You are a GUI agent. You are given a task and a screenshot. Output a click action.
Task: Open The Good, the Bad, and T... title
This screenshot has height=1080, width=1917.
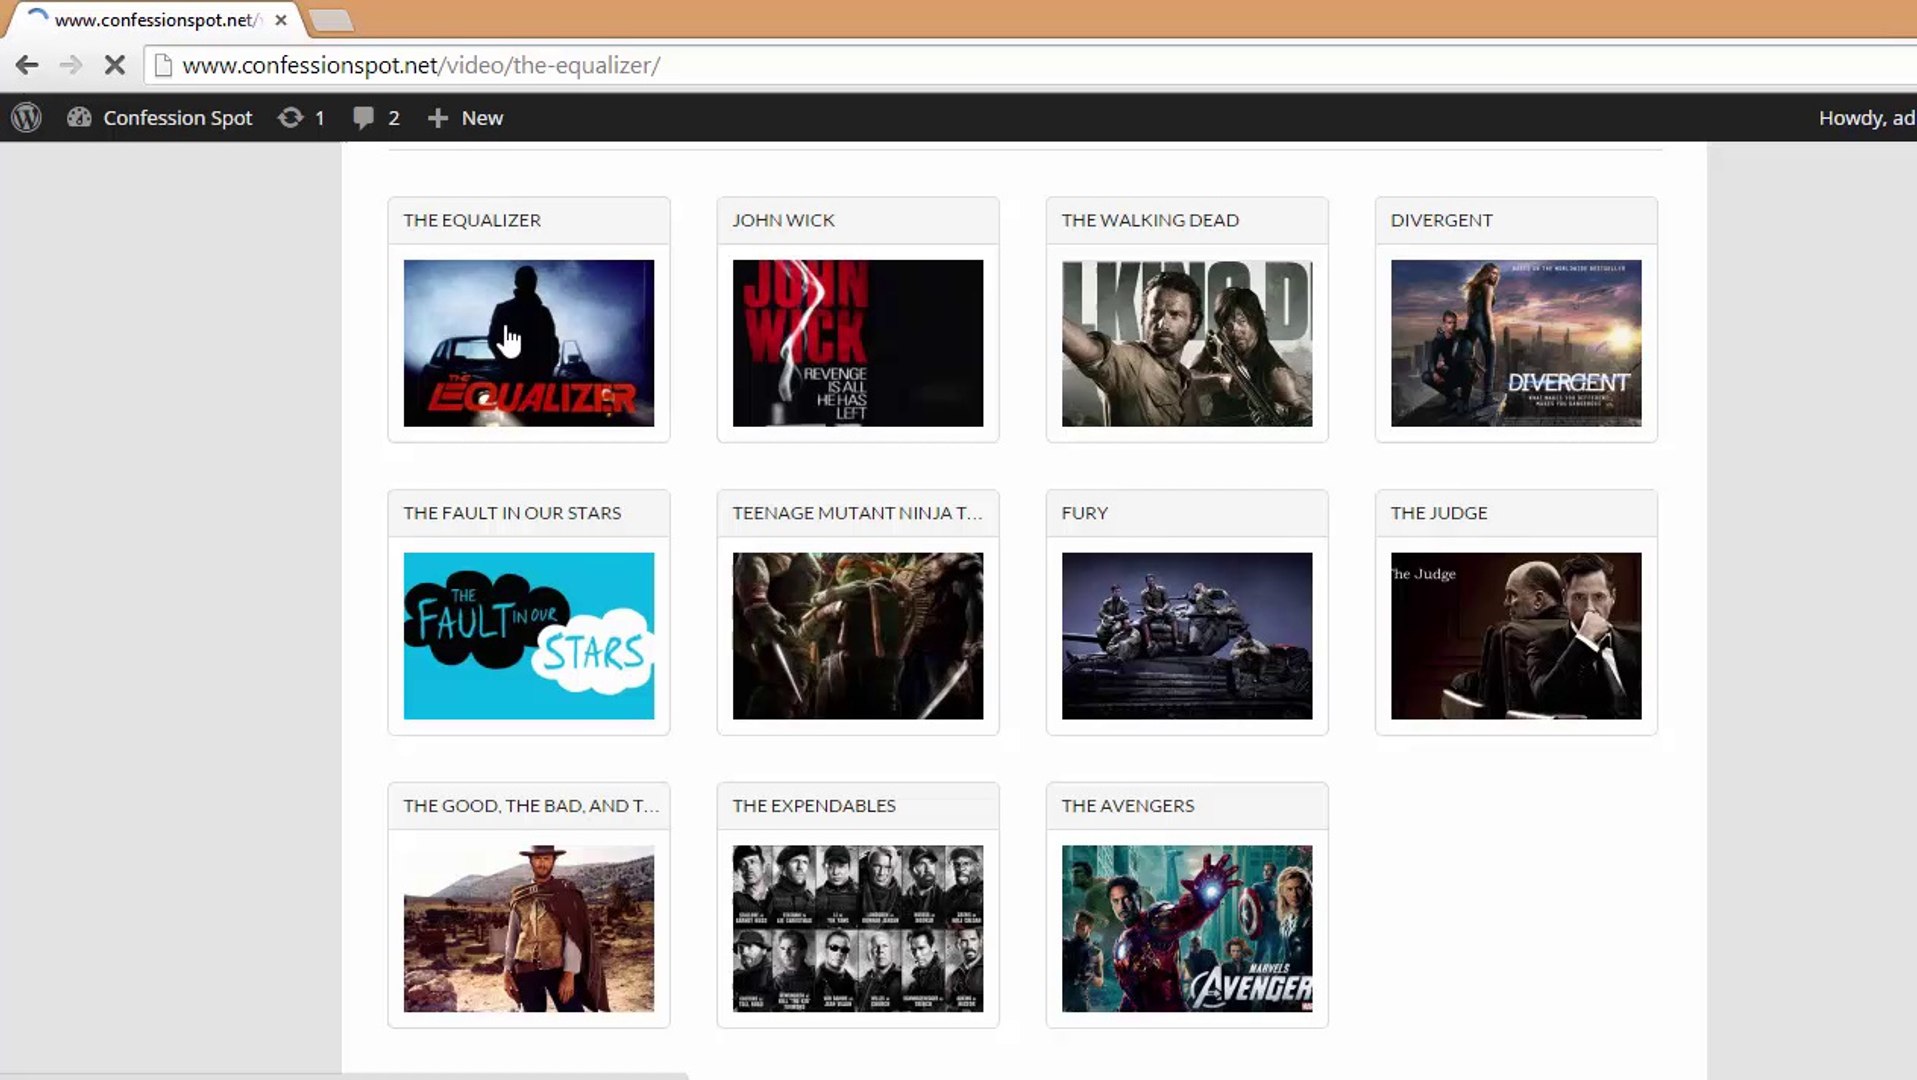531,806
